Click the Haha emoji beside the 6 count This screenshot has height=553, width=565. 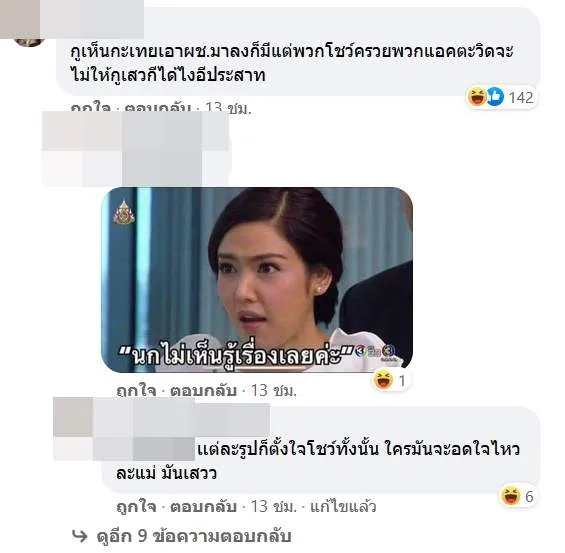point(511,496)
